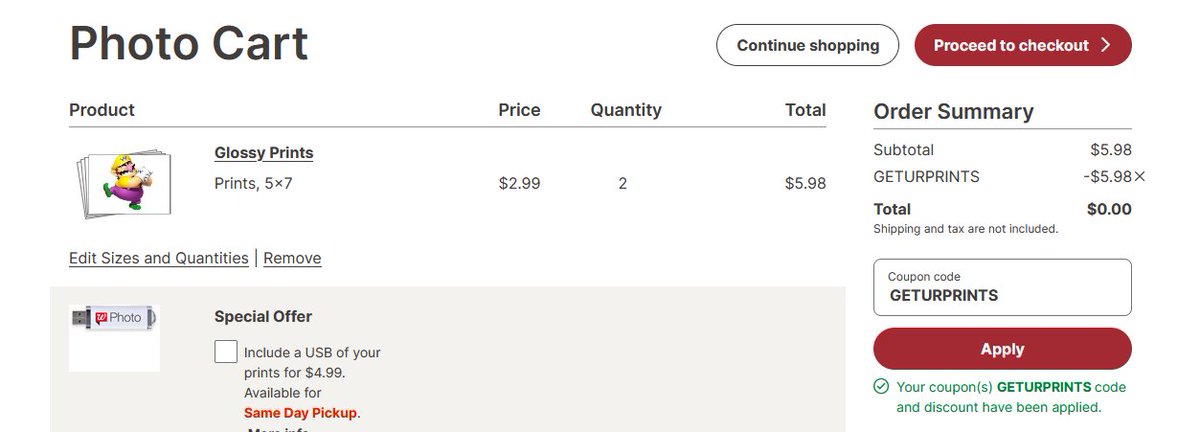Apply the coupon code

(x=1003, y=349)
